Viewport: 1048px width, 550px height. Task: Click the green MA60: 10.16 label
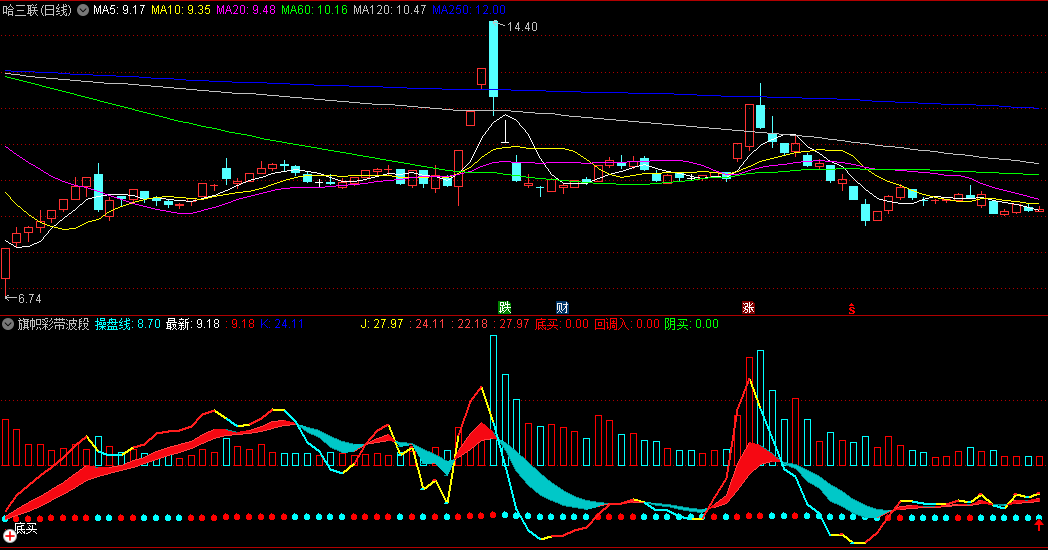[314, 10]
